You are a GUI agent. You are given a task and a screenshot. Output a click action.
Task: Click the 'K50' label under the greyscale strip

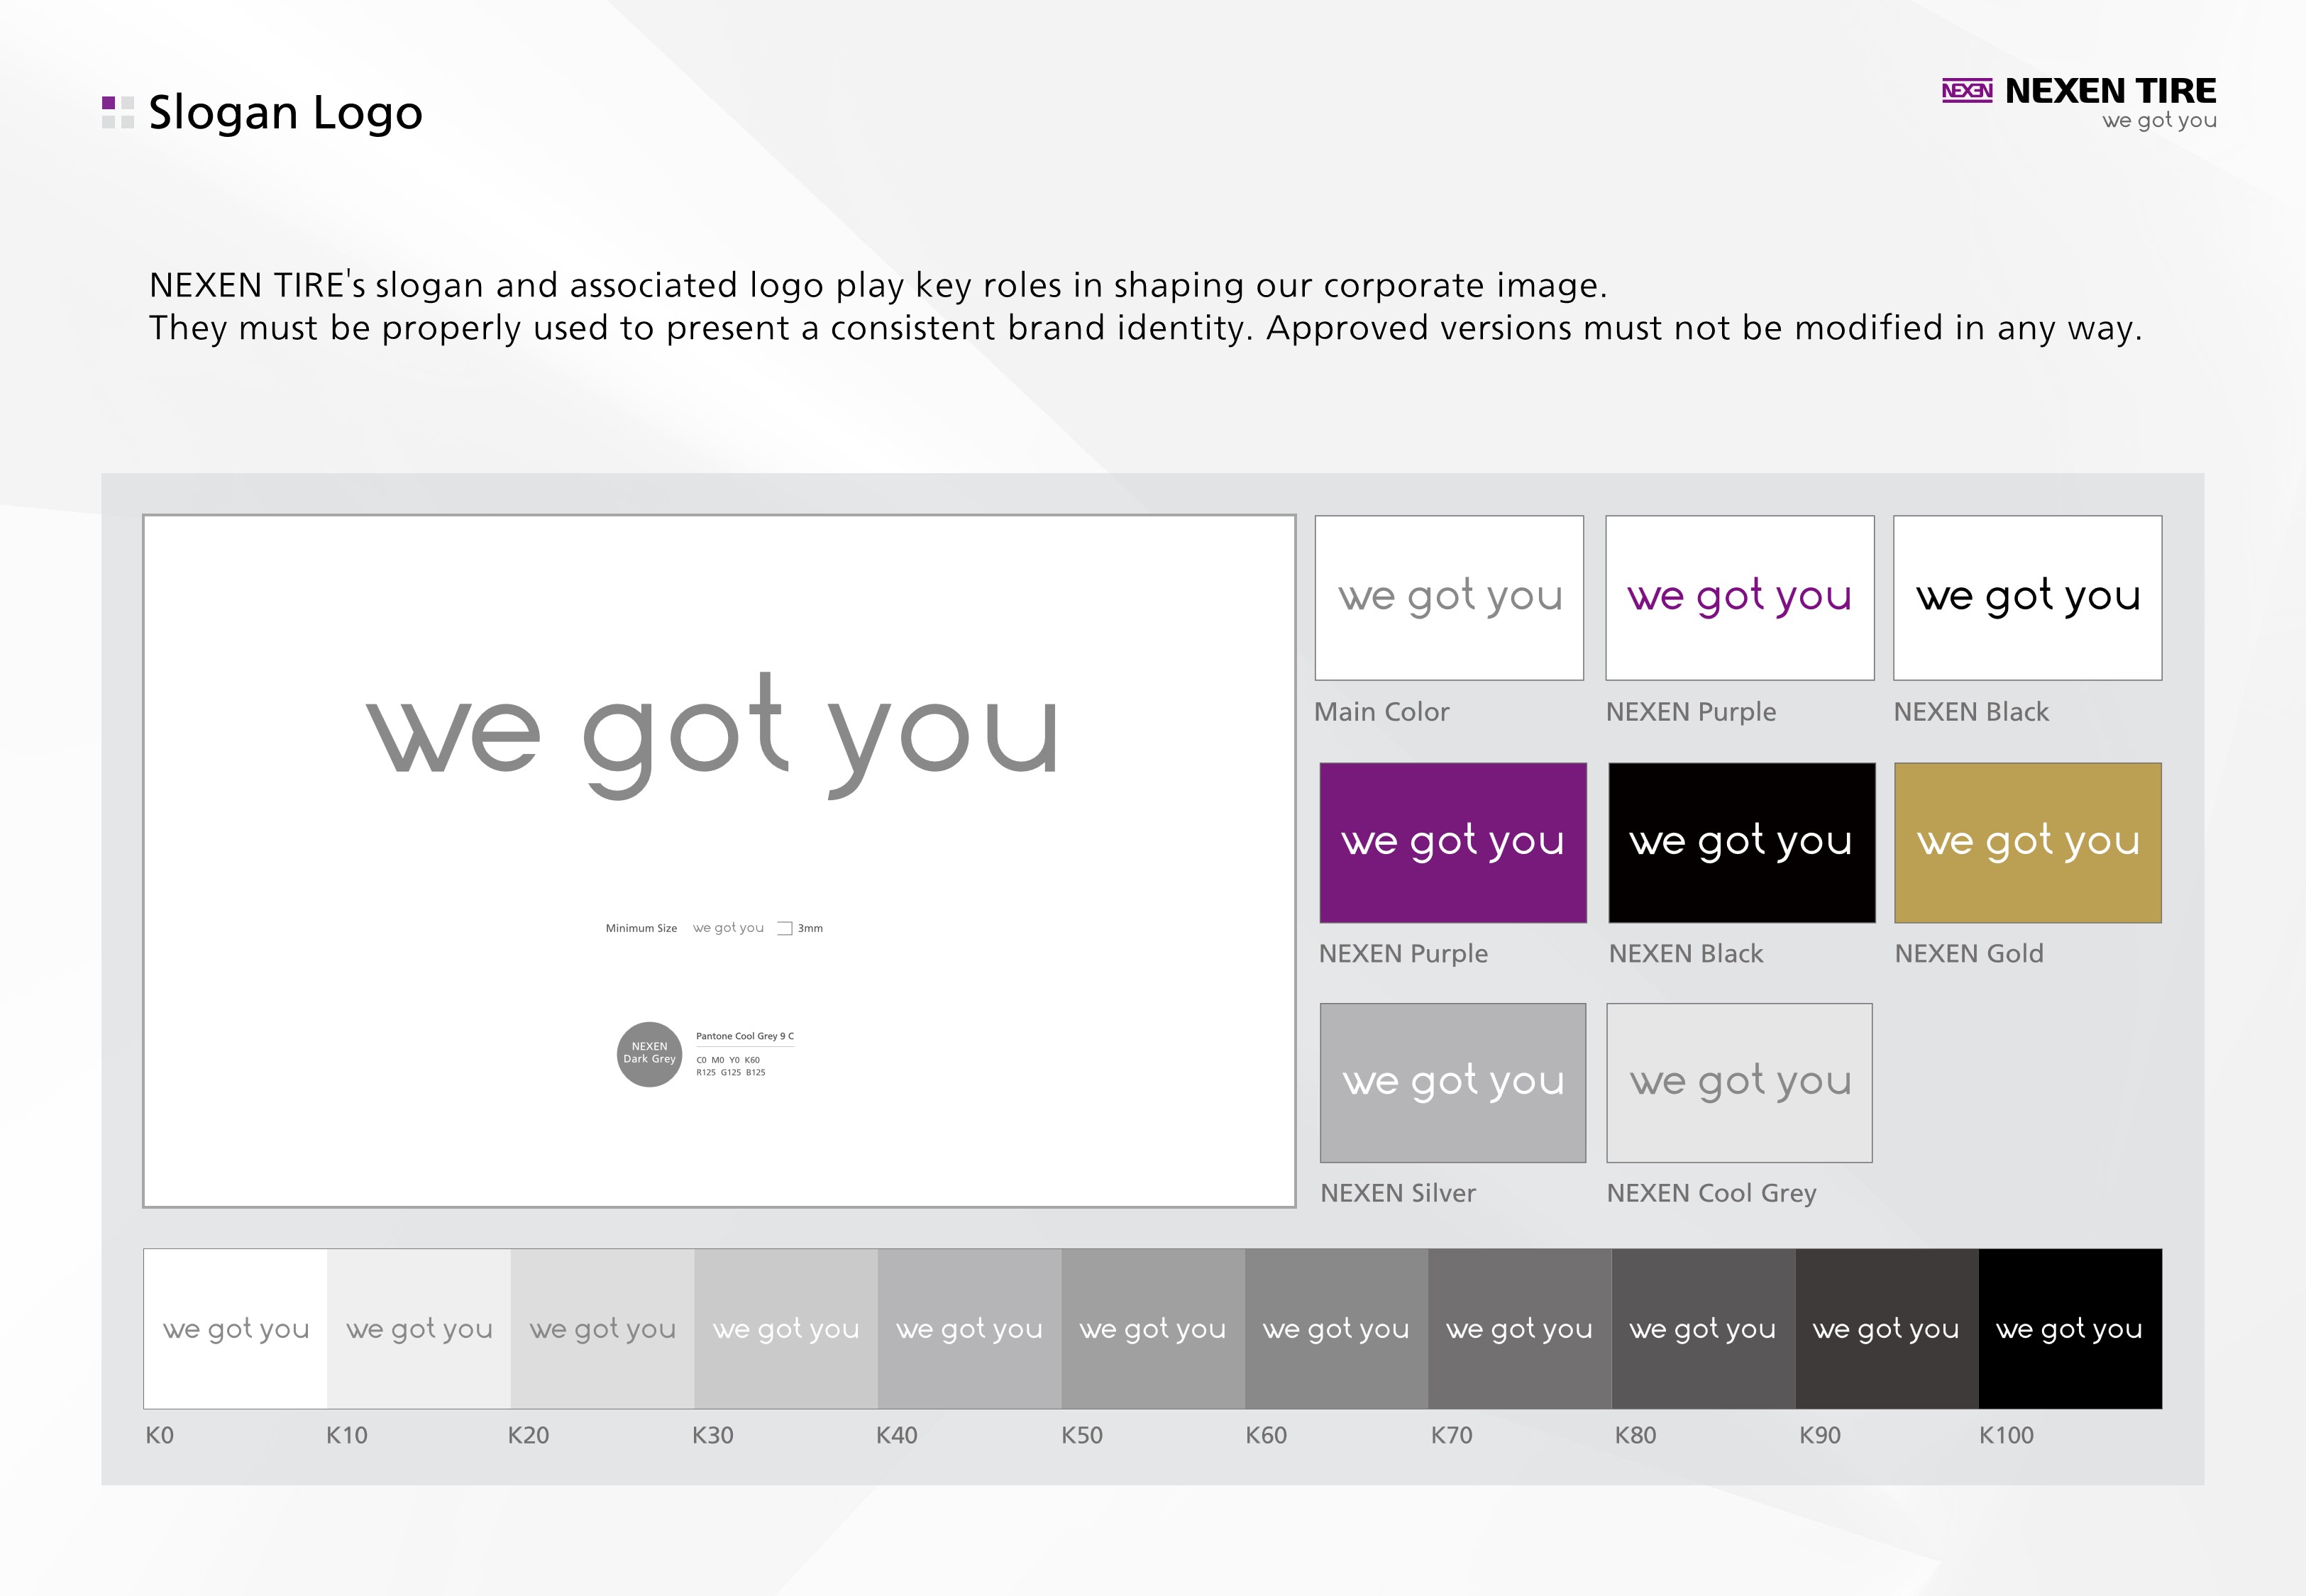(1082, 1435)
